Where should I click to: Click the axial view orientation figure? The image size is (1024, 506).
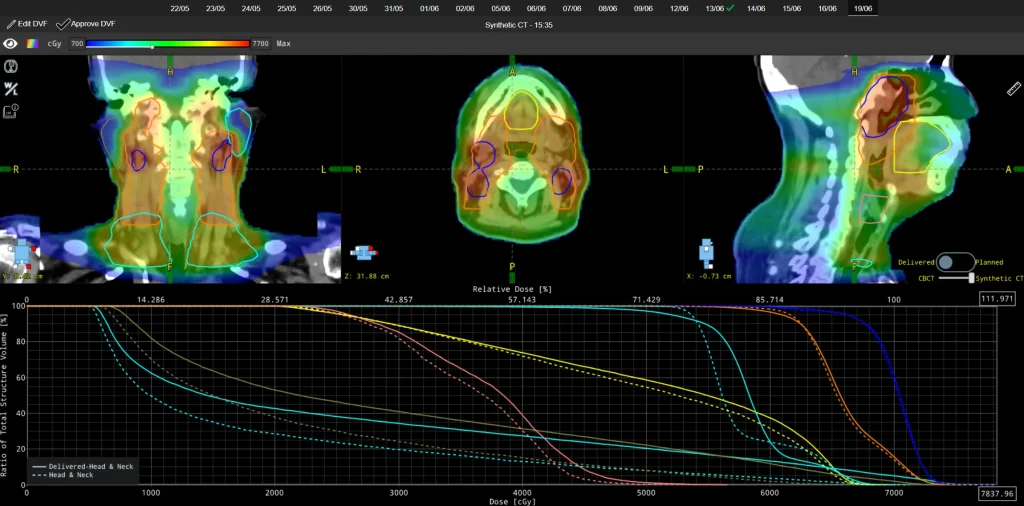pos(364,252)
